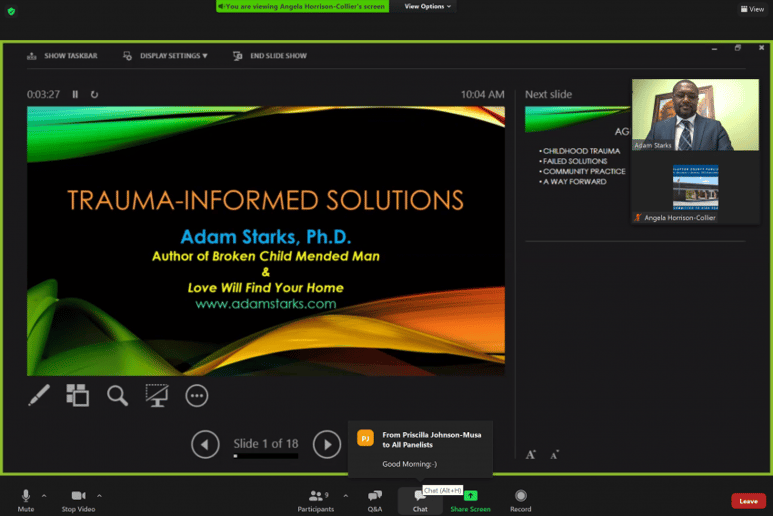Expand the arrow next to Participants
Image resolution: width=773 pixels, height=516 pixels.
tap(345, 496)
